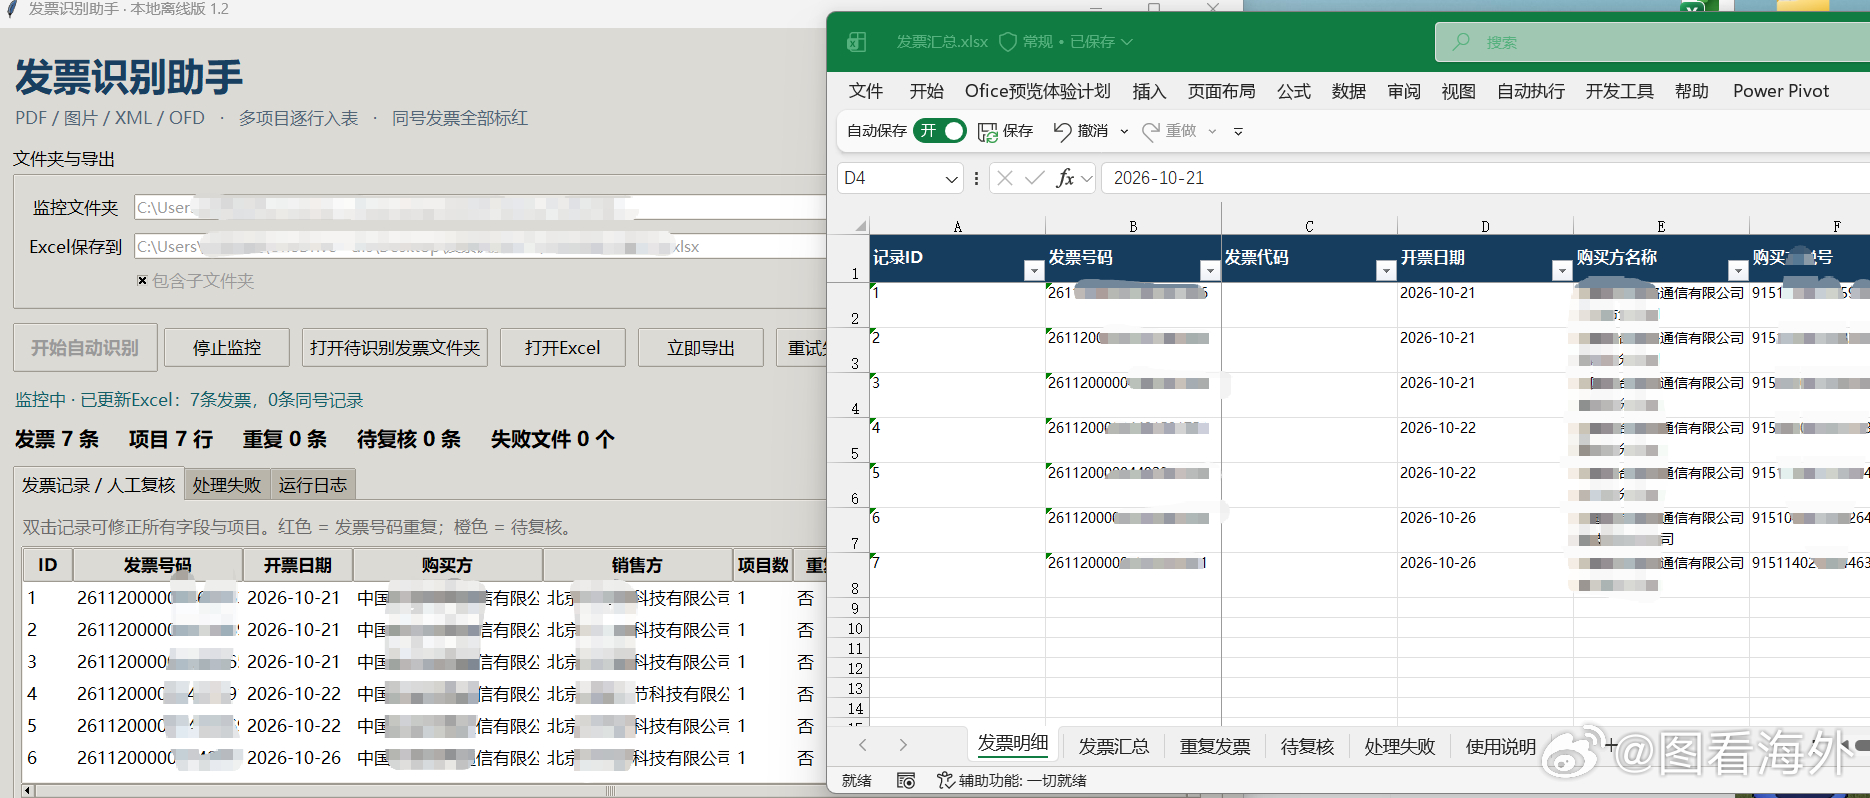Open the 数据 ribbon tab
Viewport: 1870px width, 798px height.
click(1349, 91)
